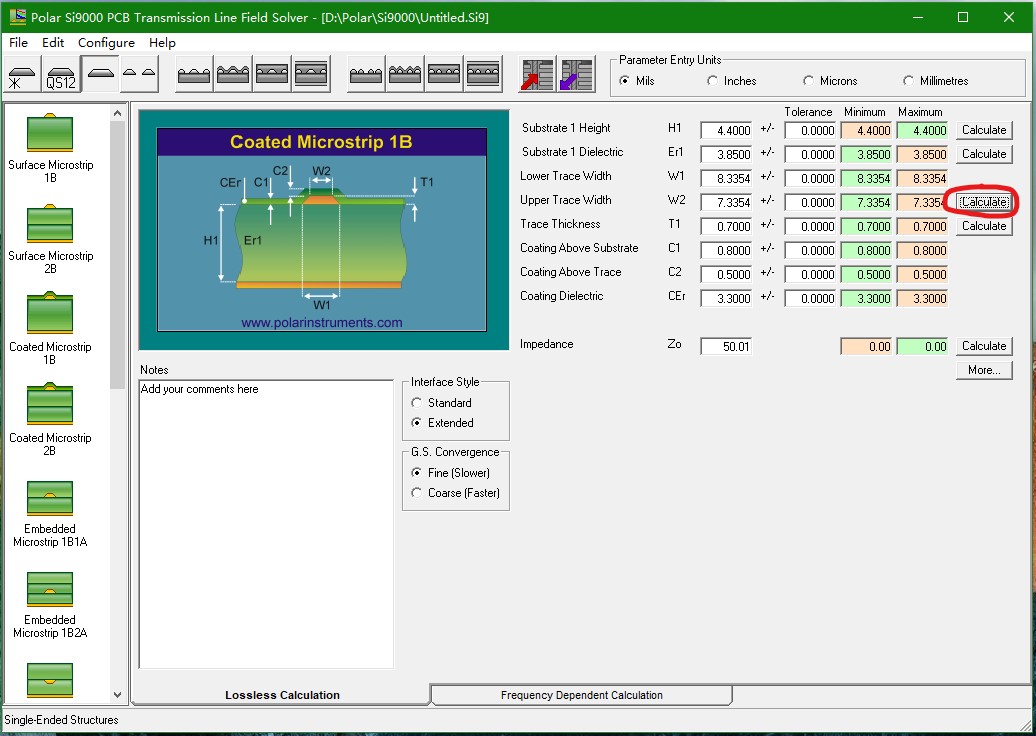1036x736 pixels.
Task: Select Embedded Microstrip 1B1A structure
Action: click(50, 514)
